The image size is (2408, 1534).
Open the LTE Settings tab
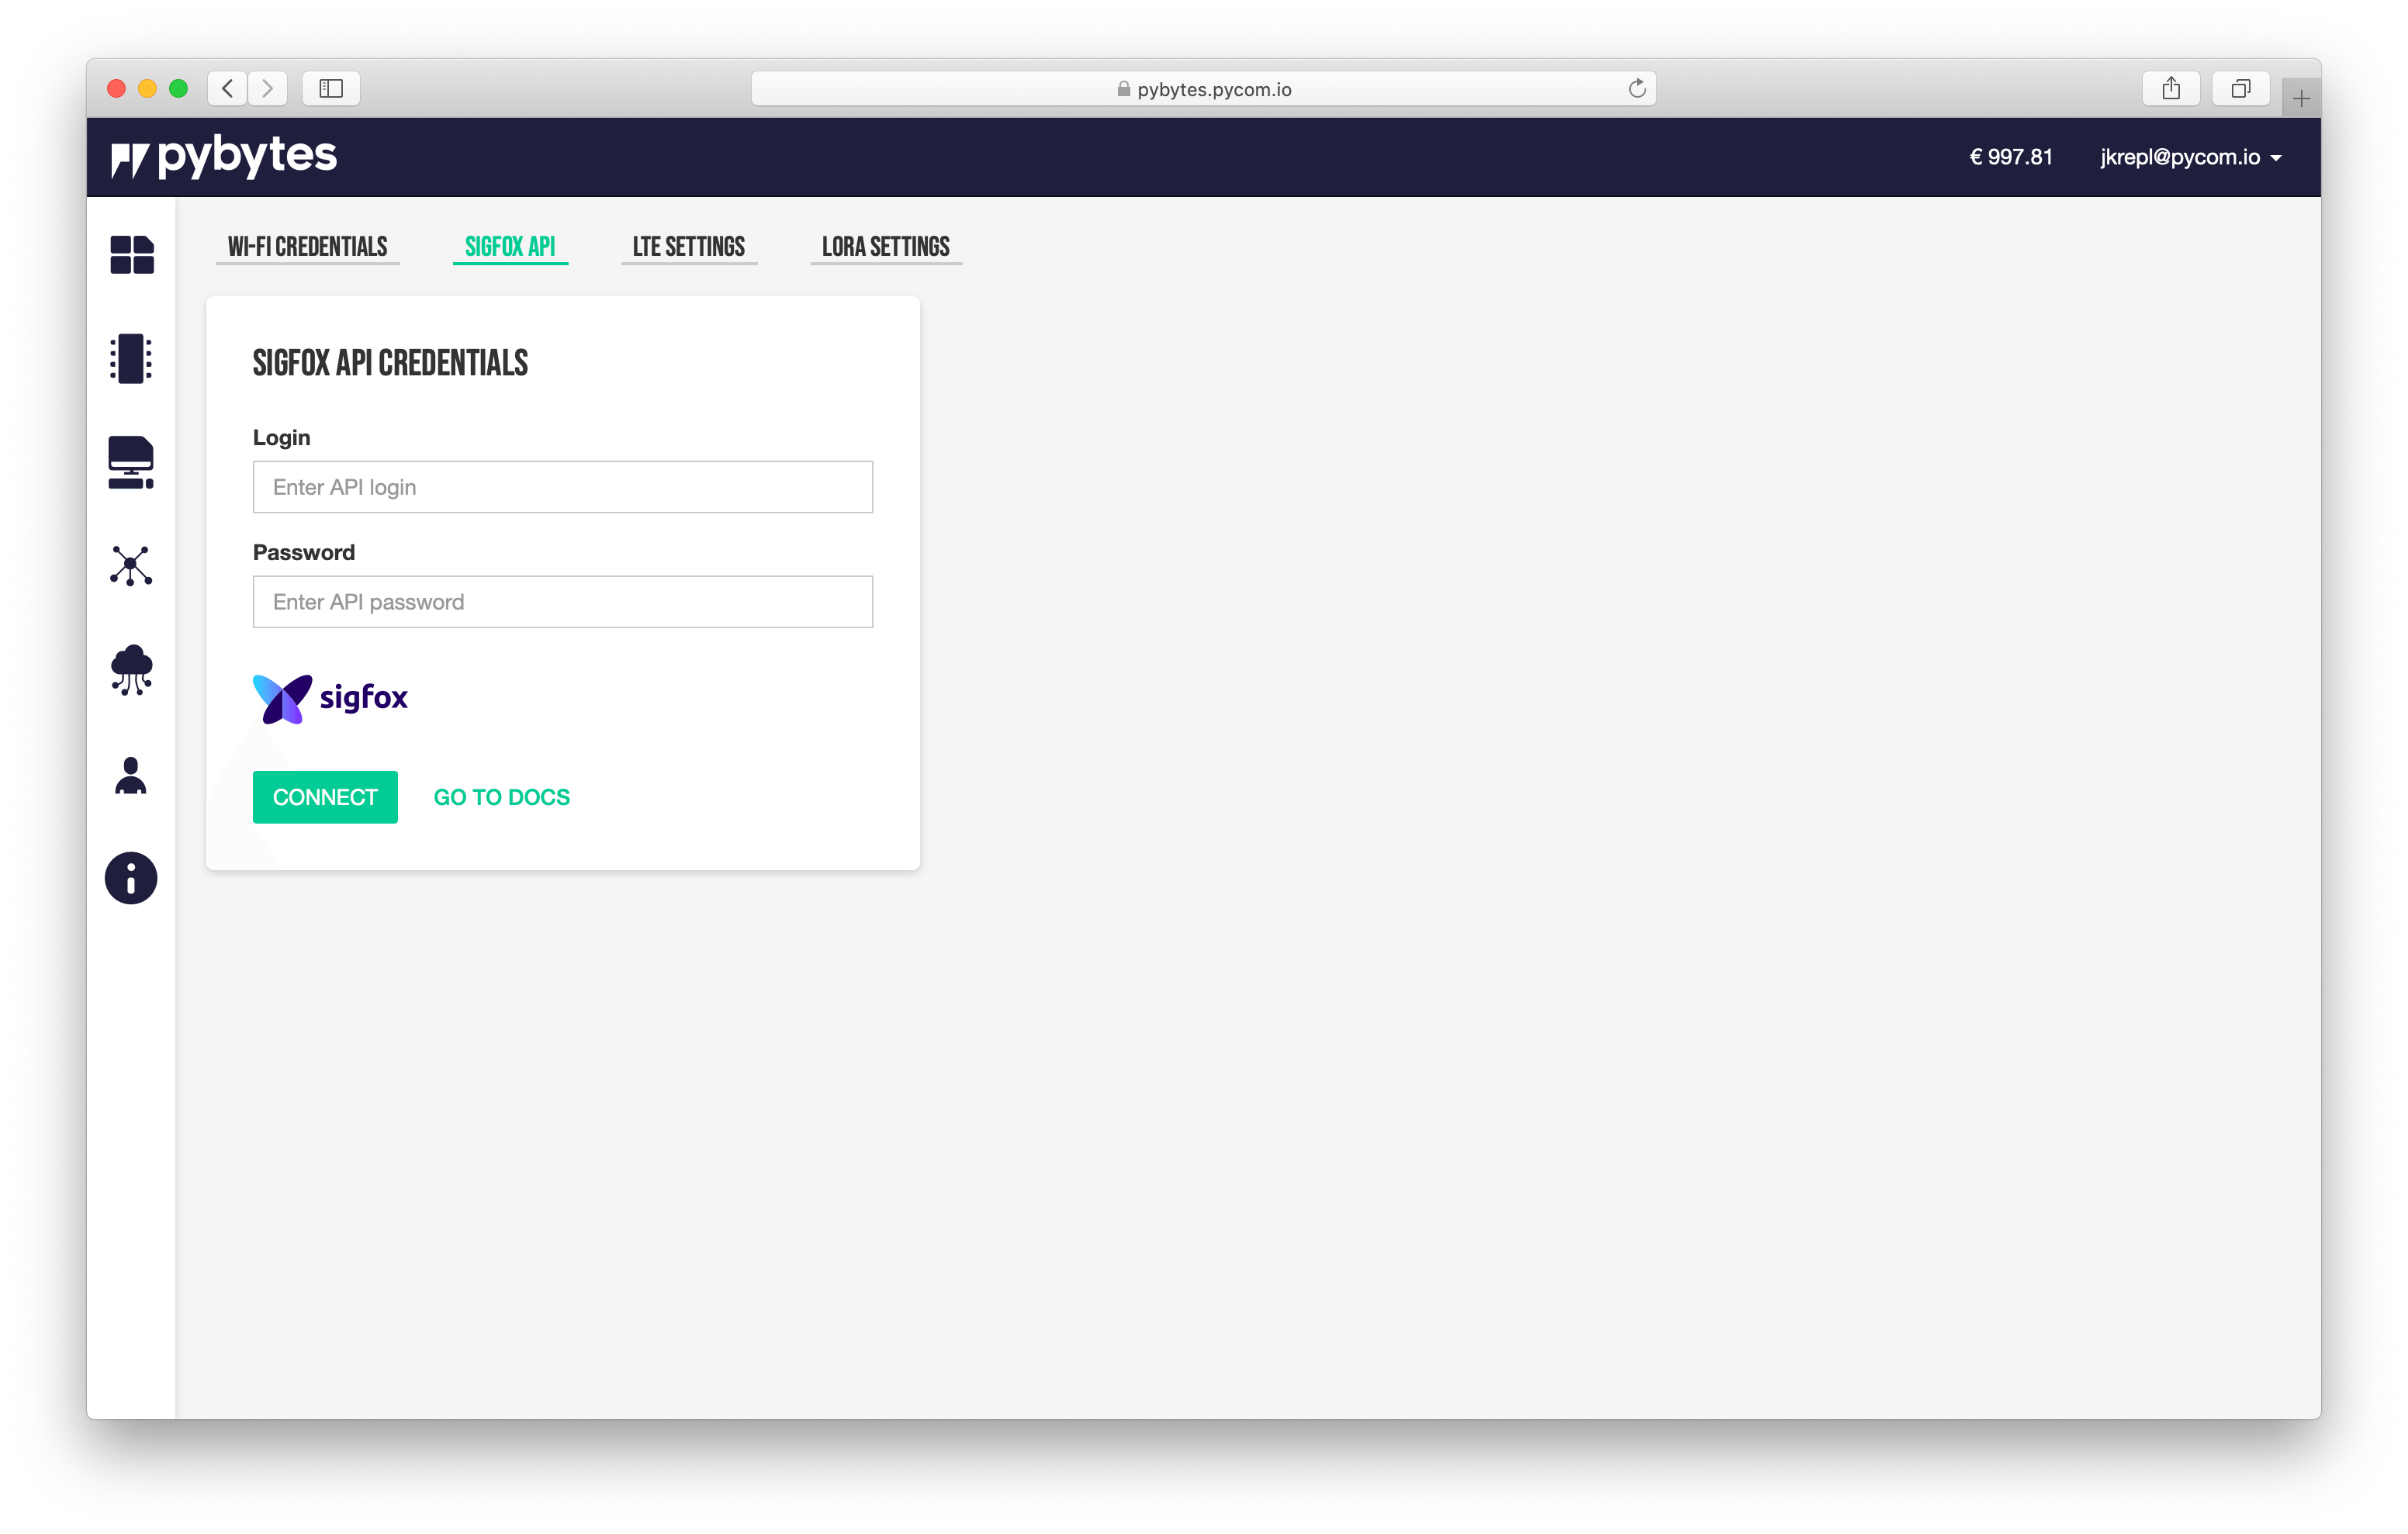(688, 247)
